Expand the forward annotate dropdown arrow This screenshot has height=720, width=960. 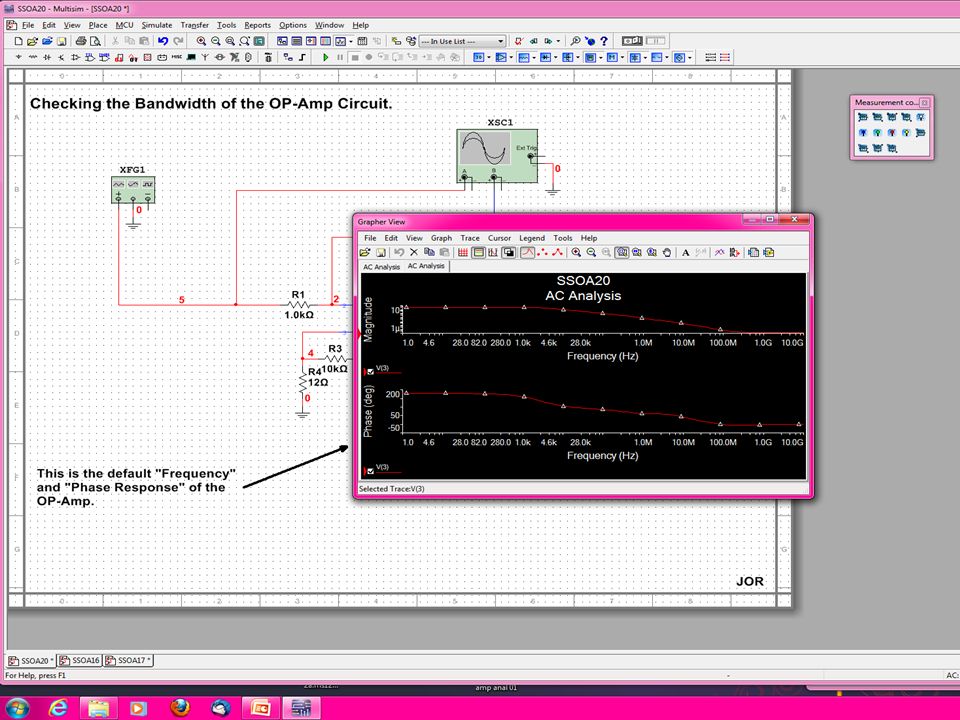[558, 41]
